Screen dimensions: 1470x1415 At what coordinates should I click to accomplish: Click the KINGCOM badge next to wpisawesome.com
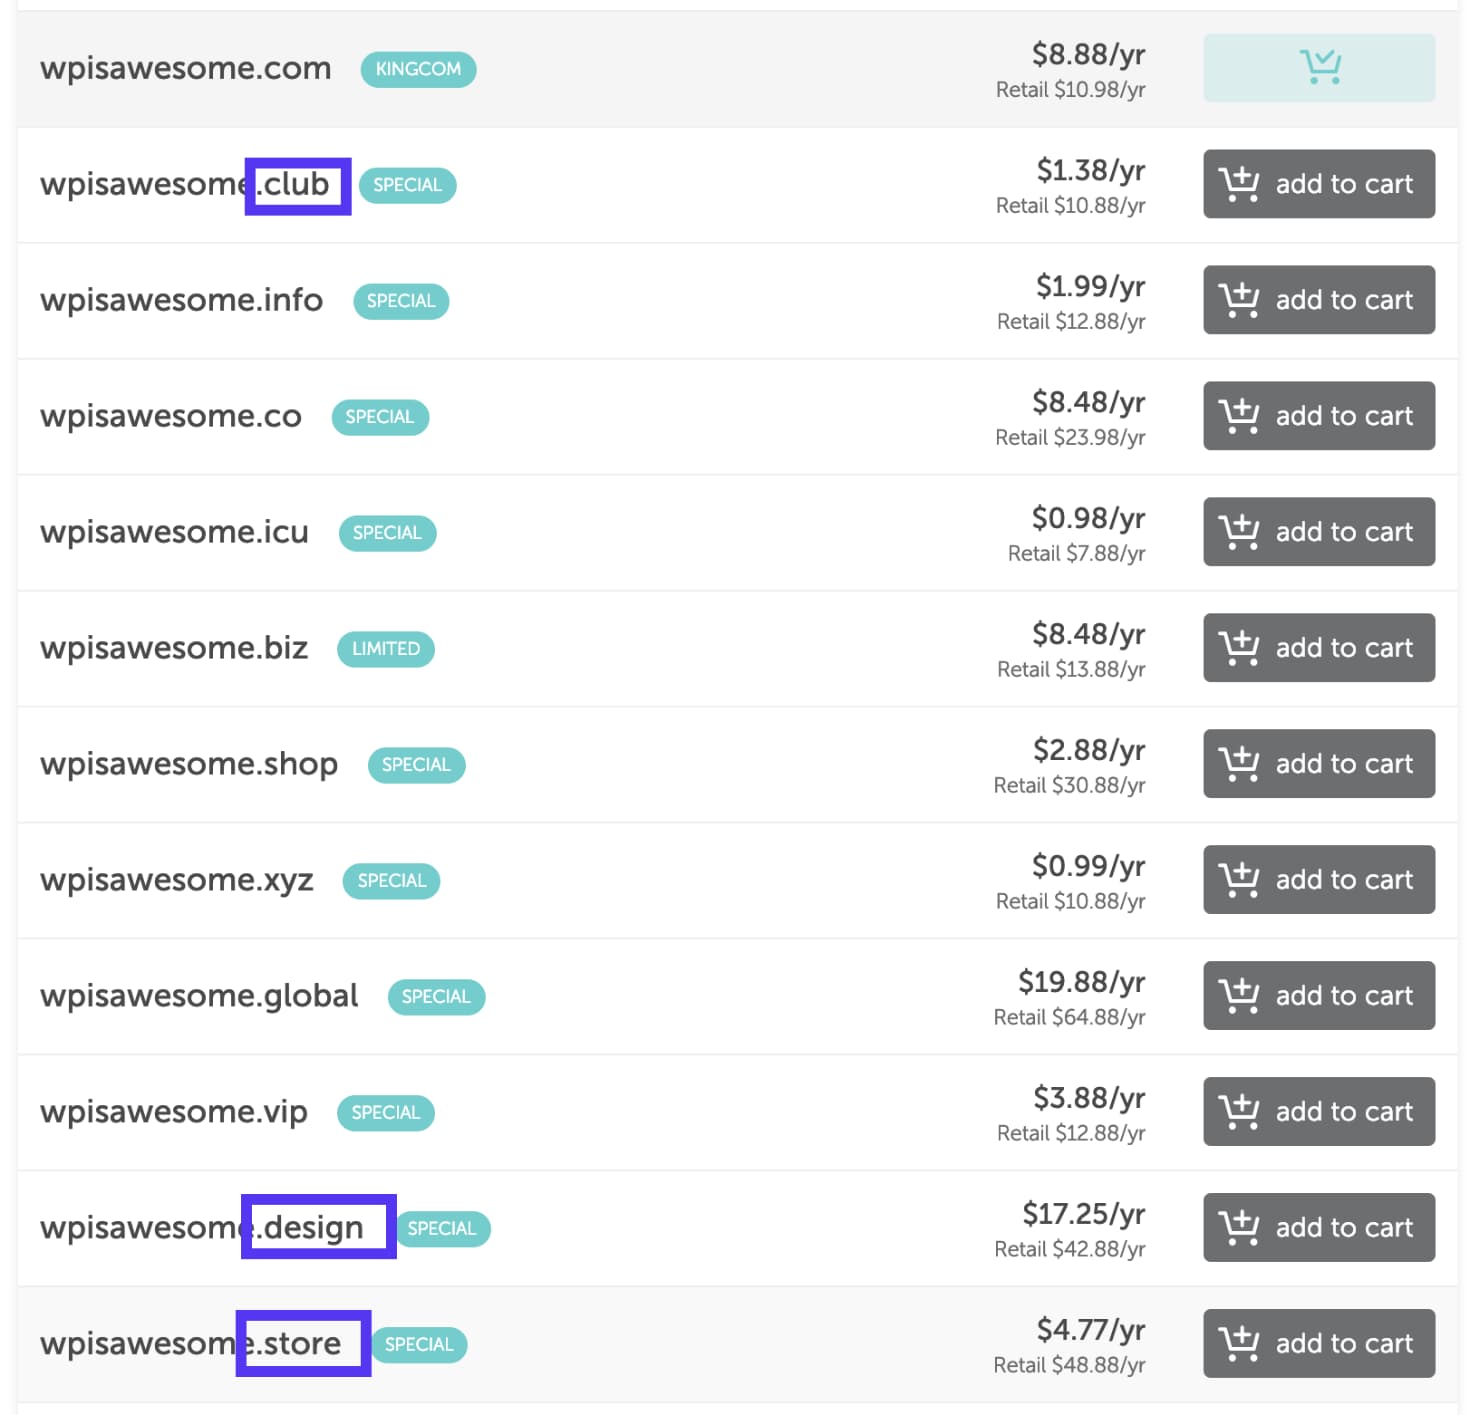[418, 69]
